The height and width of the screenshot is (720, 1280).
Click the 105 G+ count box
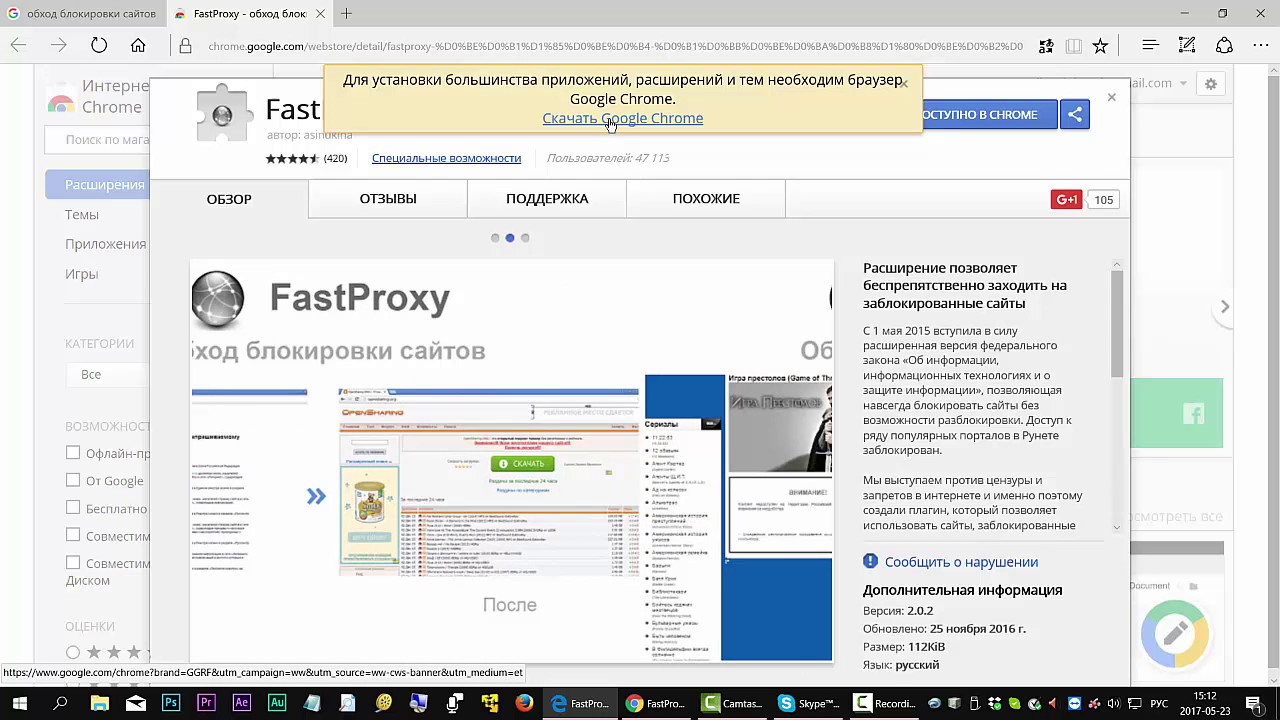(1103, 199)
